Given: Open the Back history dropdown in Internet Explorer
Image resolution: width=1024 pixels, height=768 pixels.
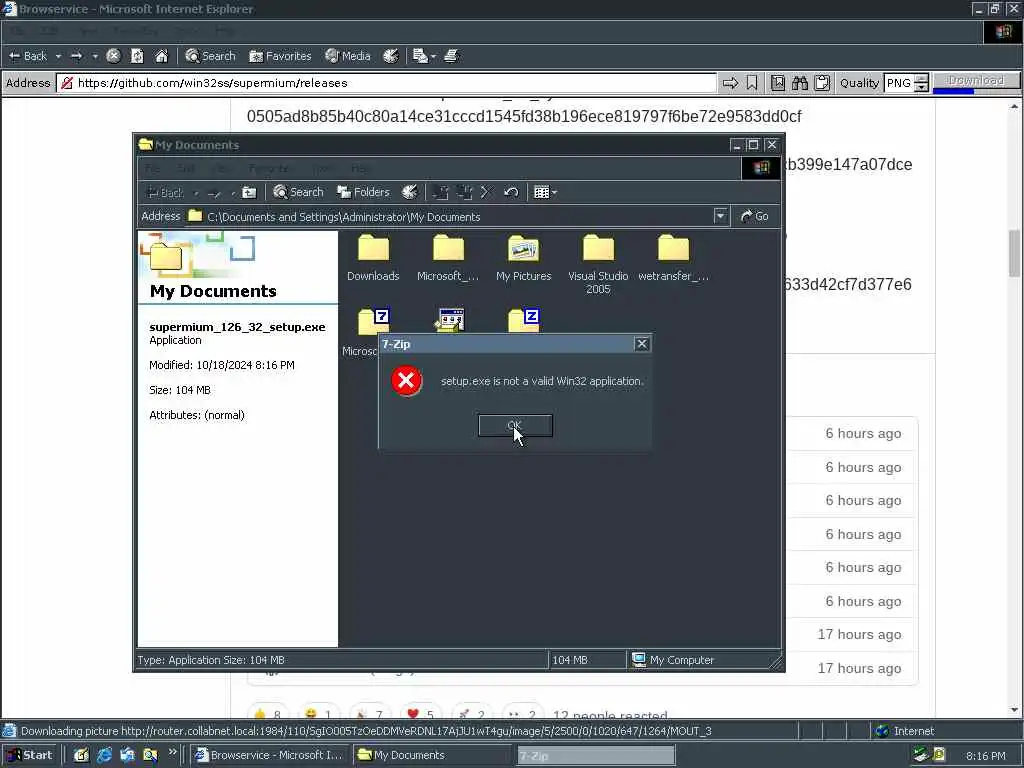Looking at the screenshot, I should [x=58, y=56].
